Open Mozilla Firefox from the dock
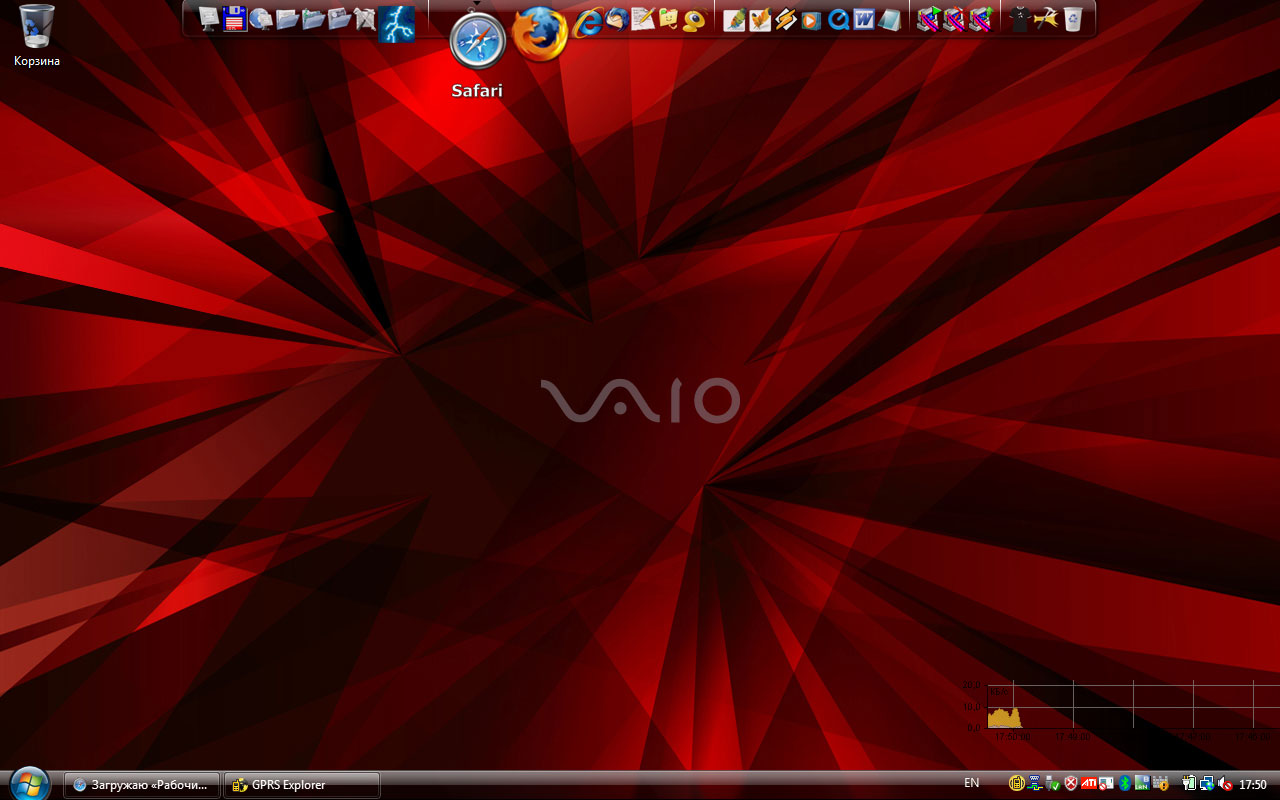Screen dimensions: 1280x800 (x=540, y=34)
